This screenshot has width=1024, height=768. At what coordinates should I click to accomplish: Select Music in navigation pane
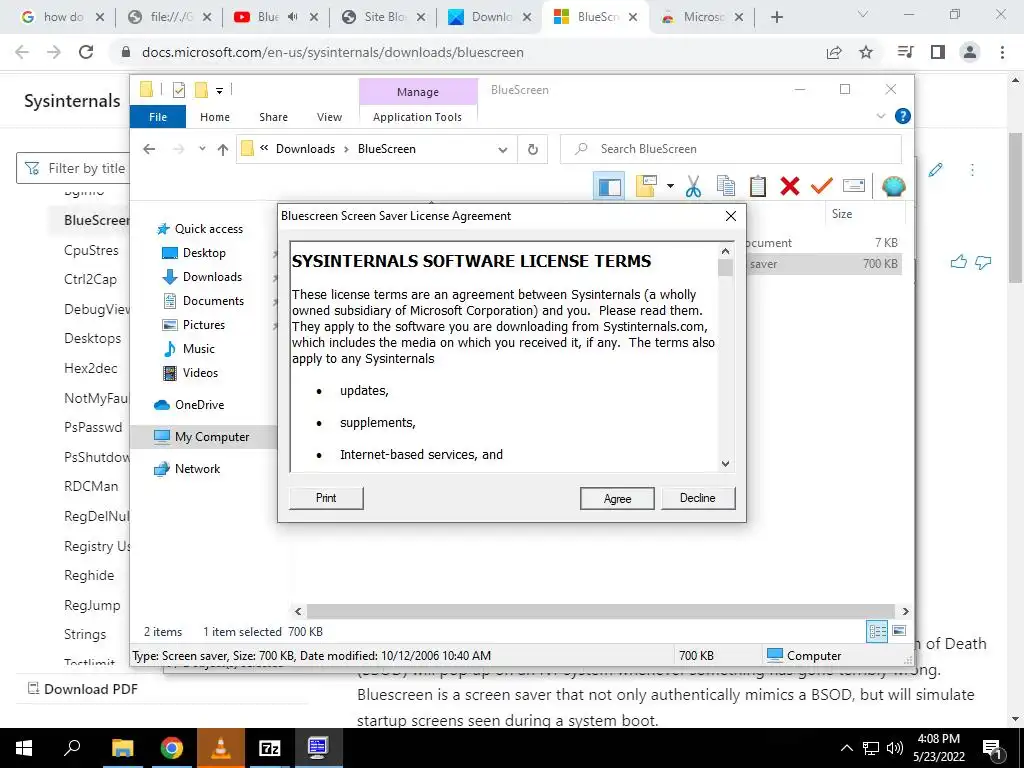188,349
